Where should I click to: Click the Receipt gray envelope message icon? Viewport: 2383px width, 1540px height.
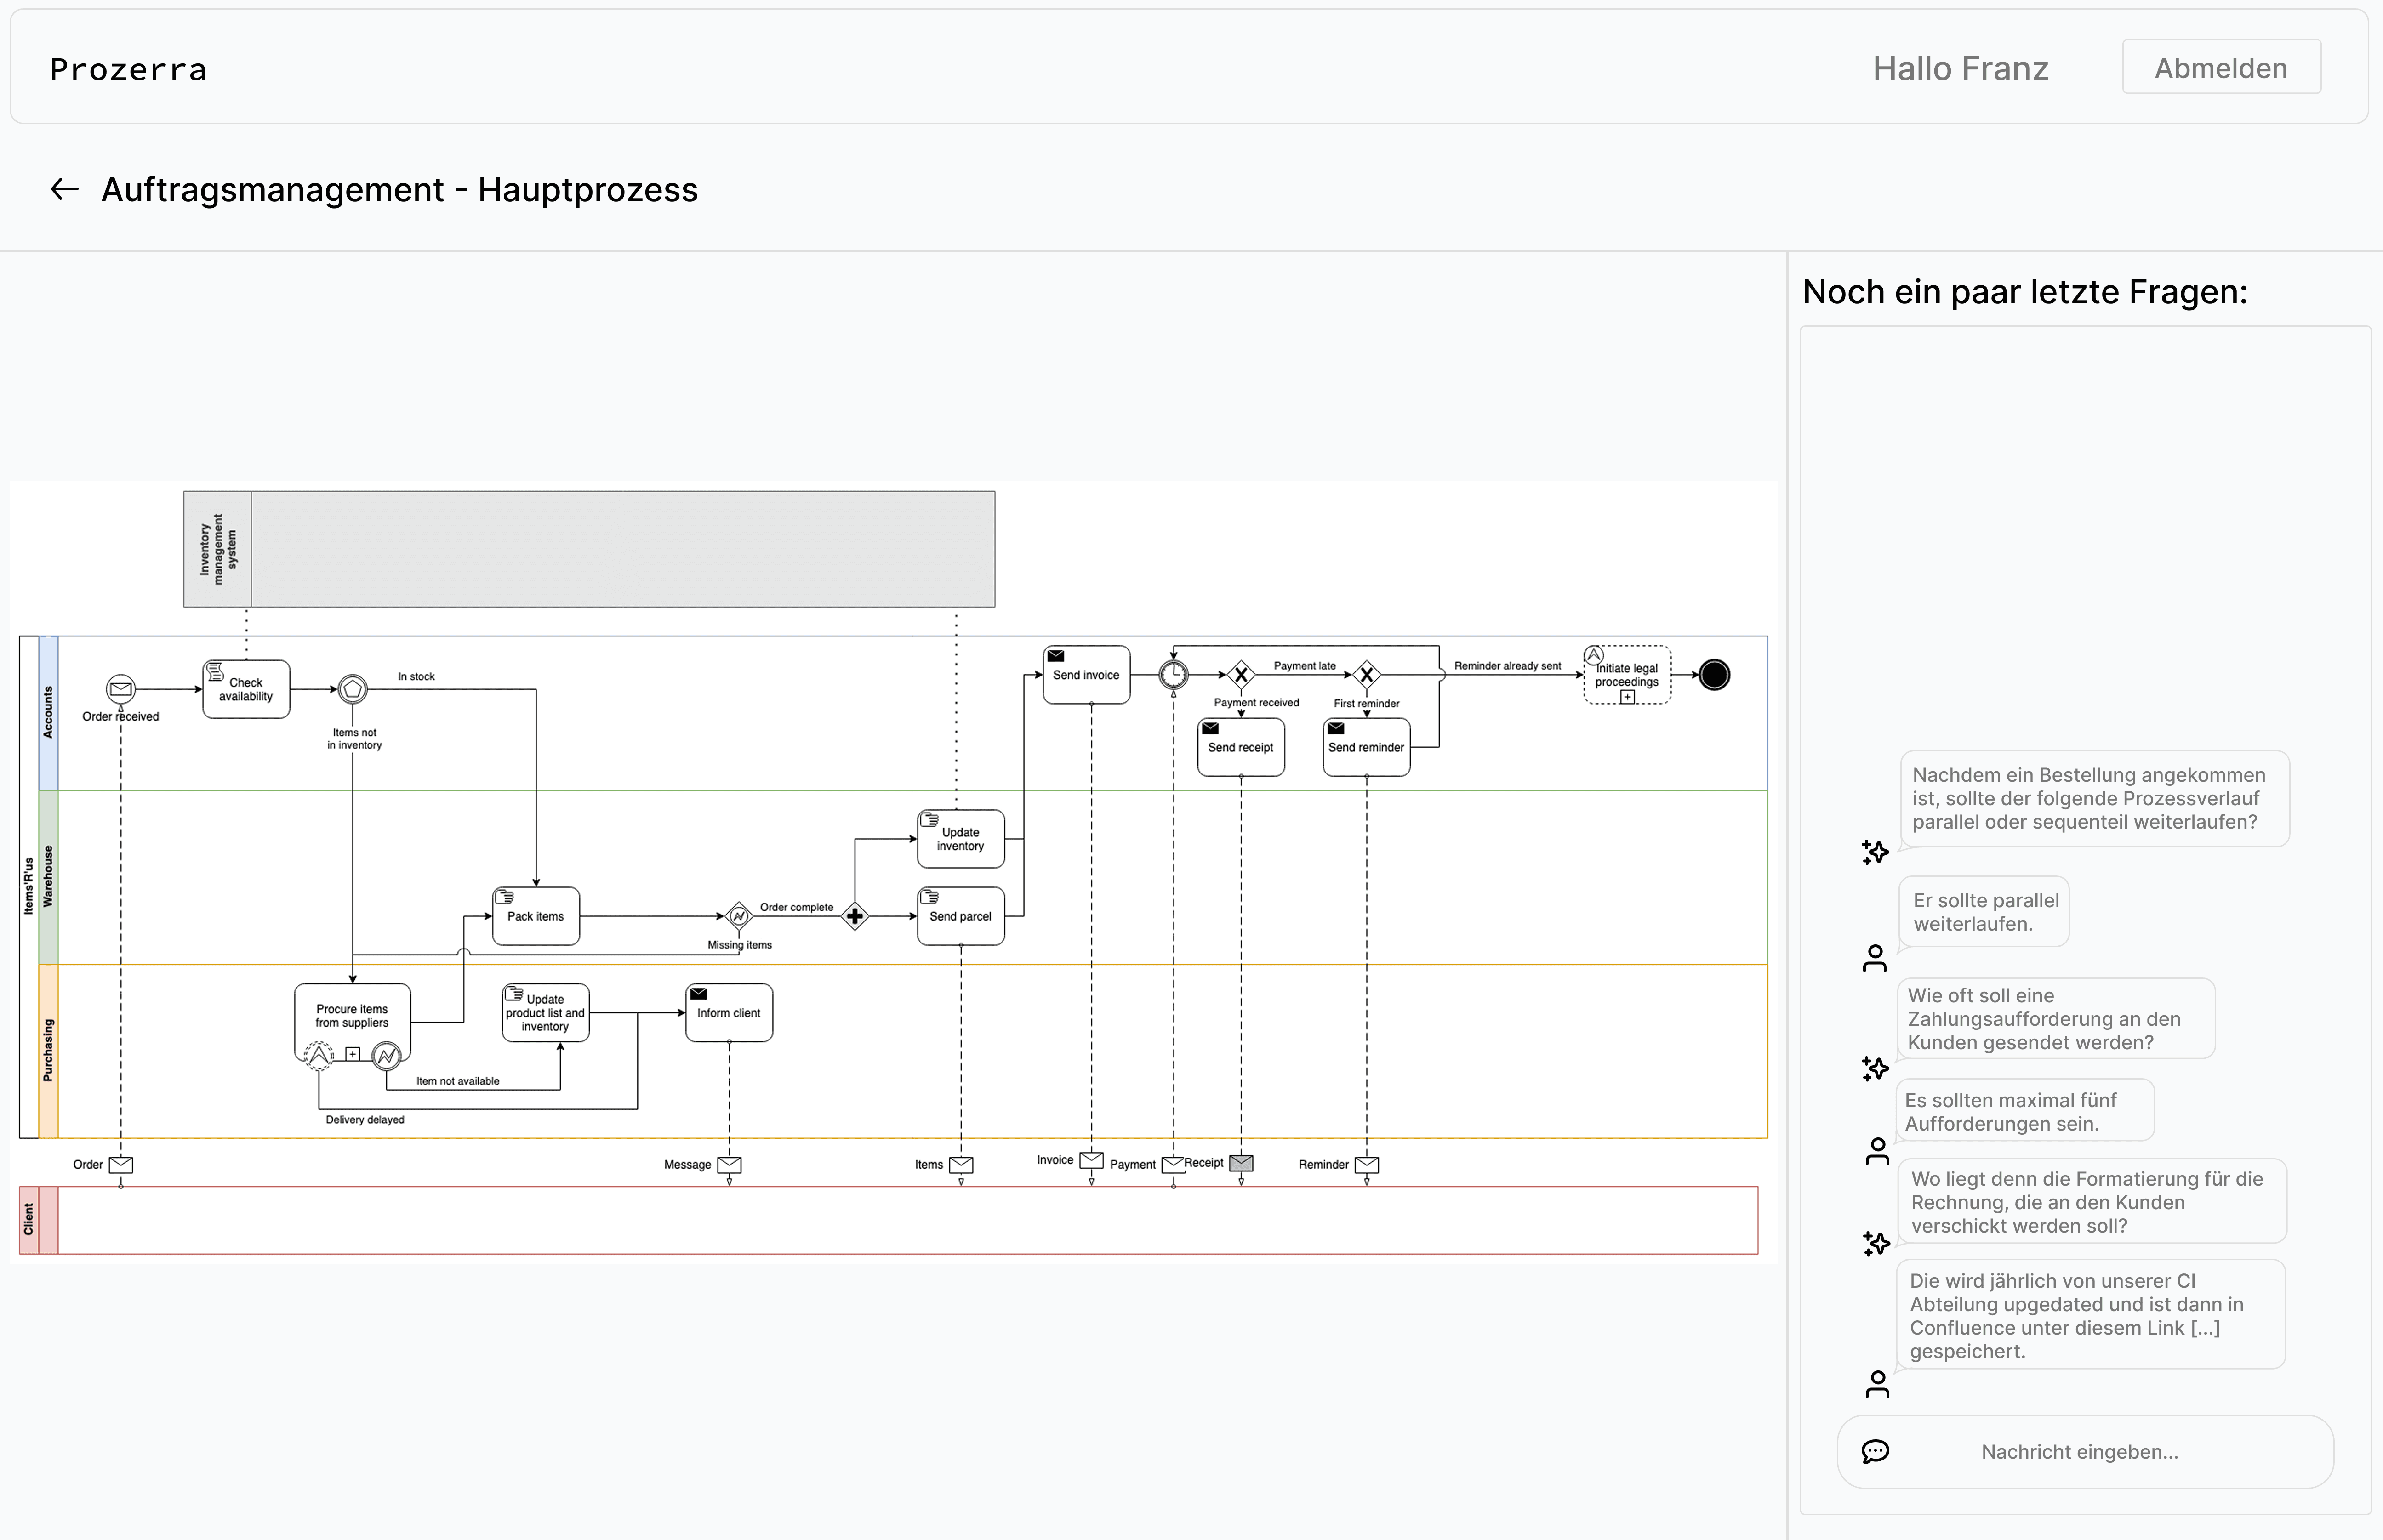(1241, 1163)
